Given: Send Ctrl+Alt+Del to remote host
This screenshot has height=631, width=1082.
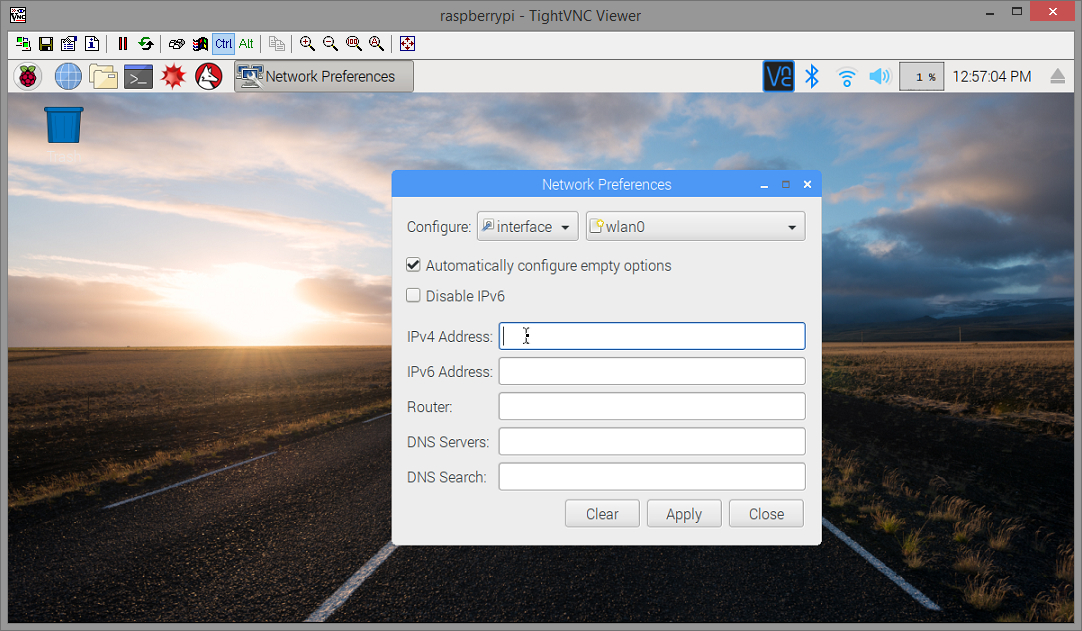Looking at the screenshot, I should click(x=177, y=43).
